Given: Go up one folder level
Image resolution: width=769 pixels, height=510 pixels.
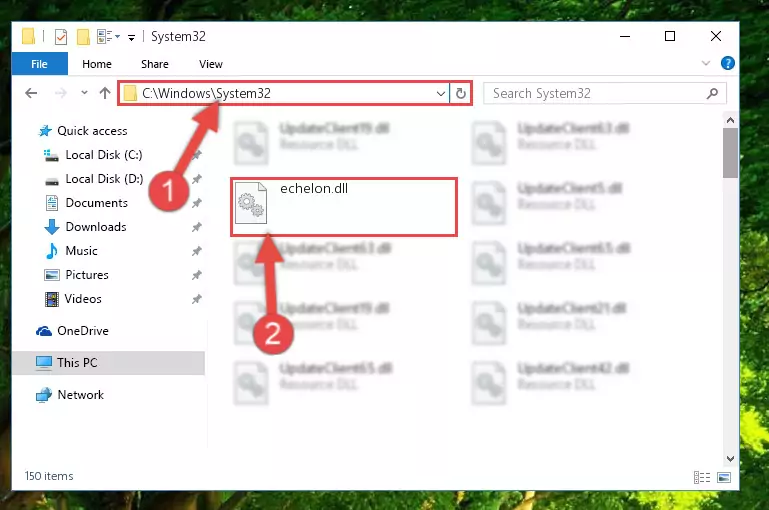Looking at the screenshot, I should (x=104, y=93).
